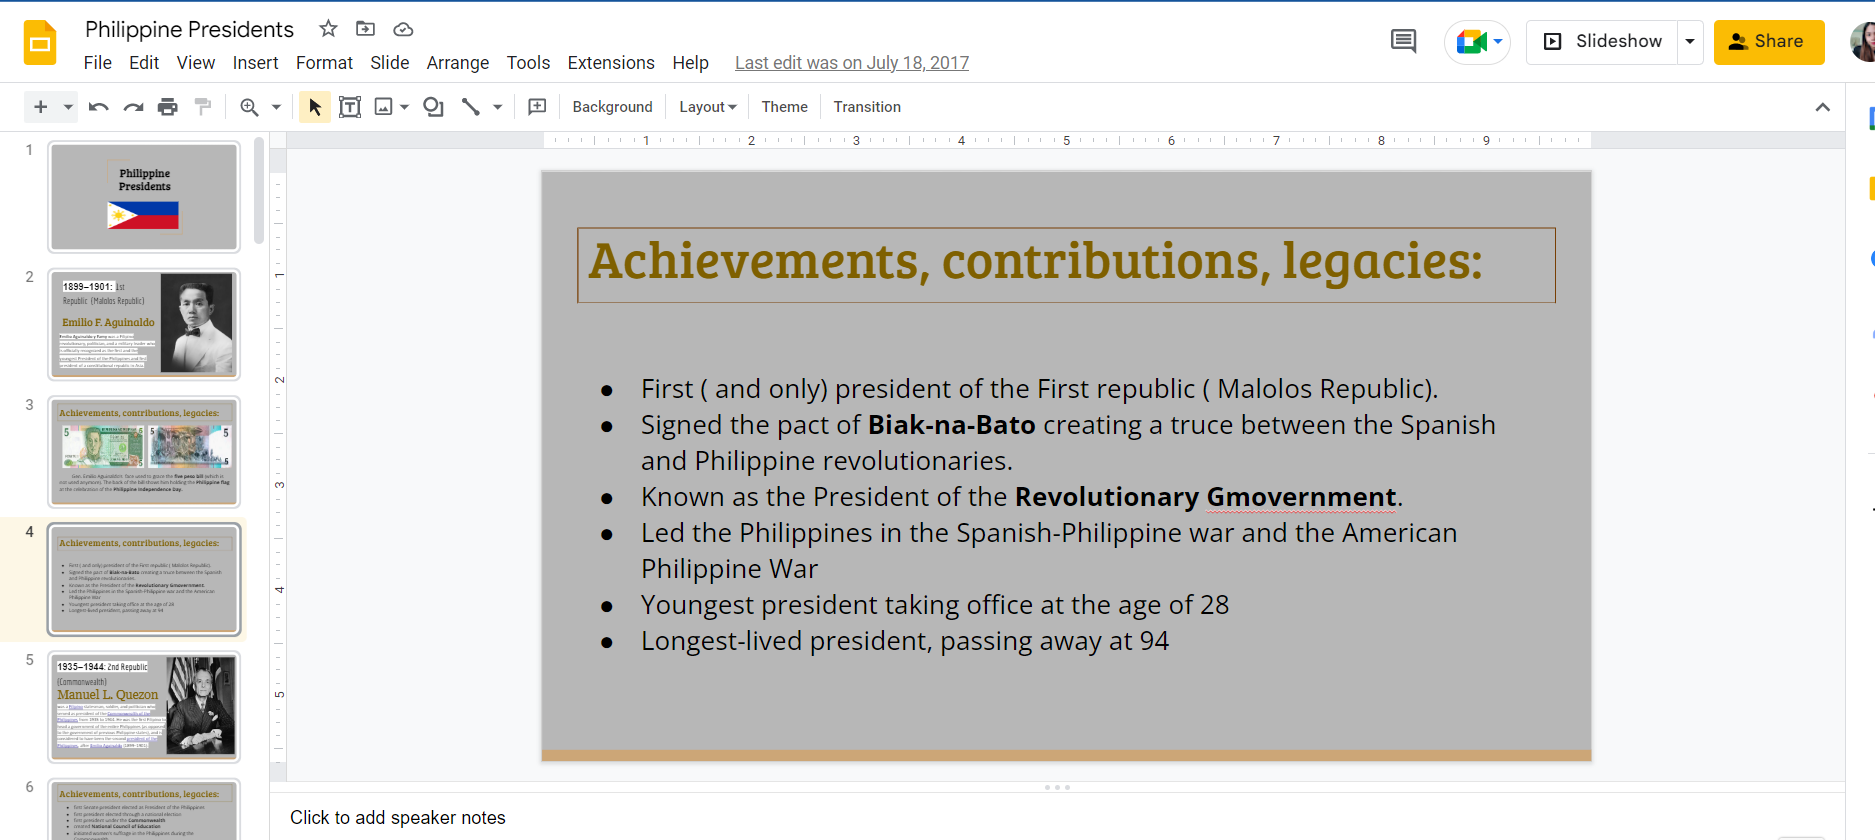
Task: Insert an image
Action: 383,107
